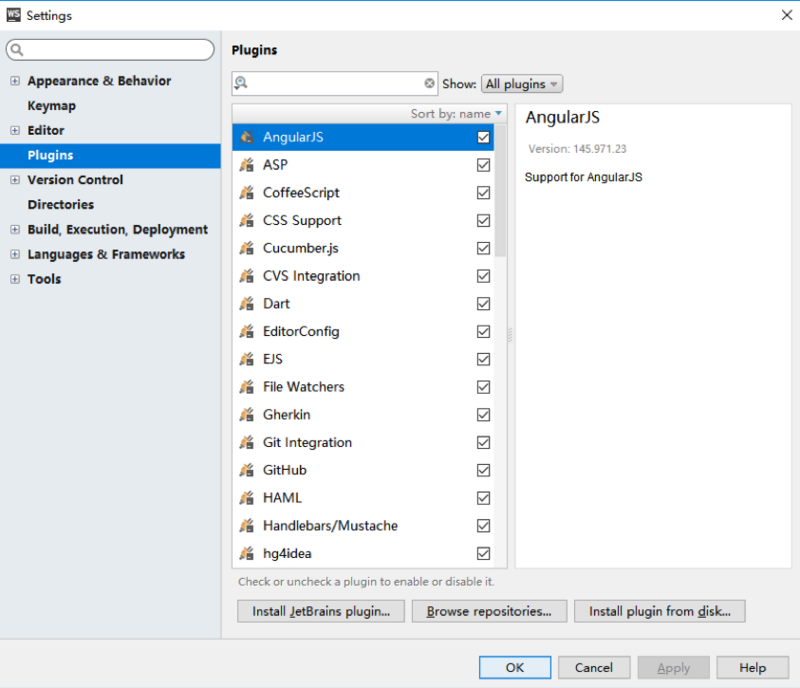Click the settings search magnifier icon

17,50
